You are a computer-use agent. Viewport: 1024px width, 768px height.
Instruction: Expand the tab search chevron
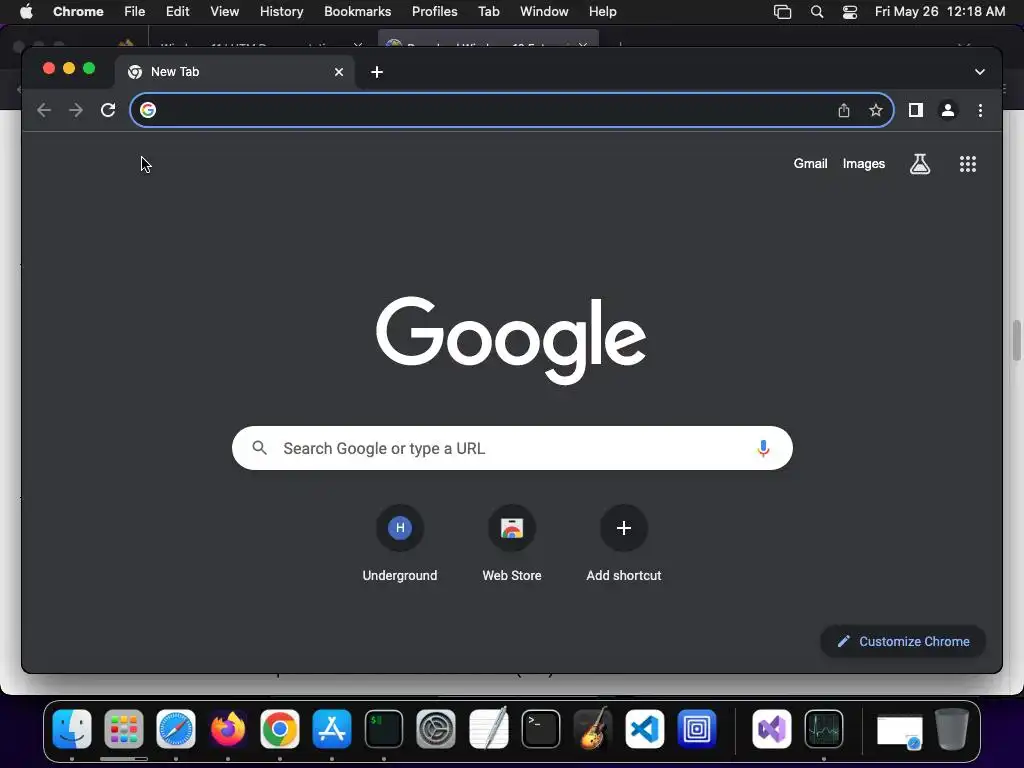tap(980, 72)
